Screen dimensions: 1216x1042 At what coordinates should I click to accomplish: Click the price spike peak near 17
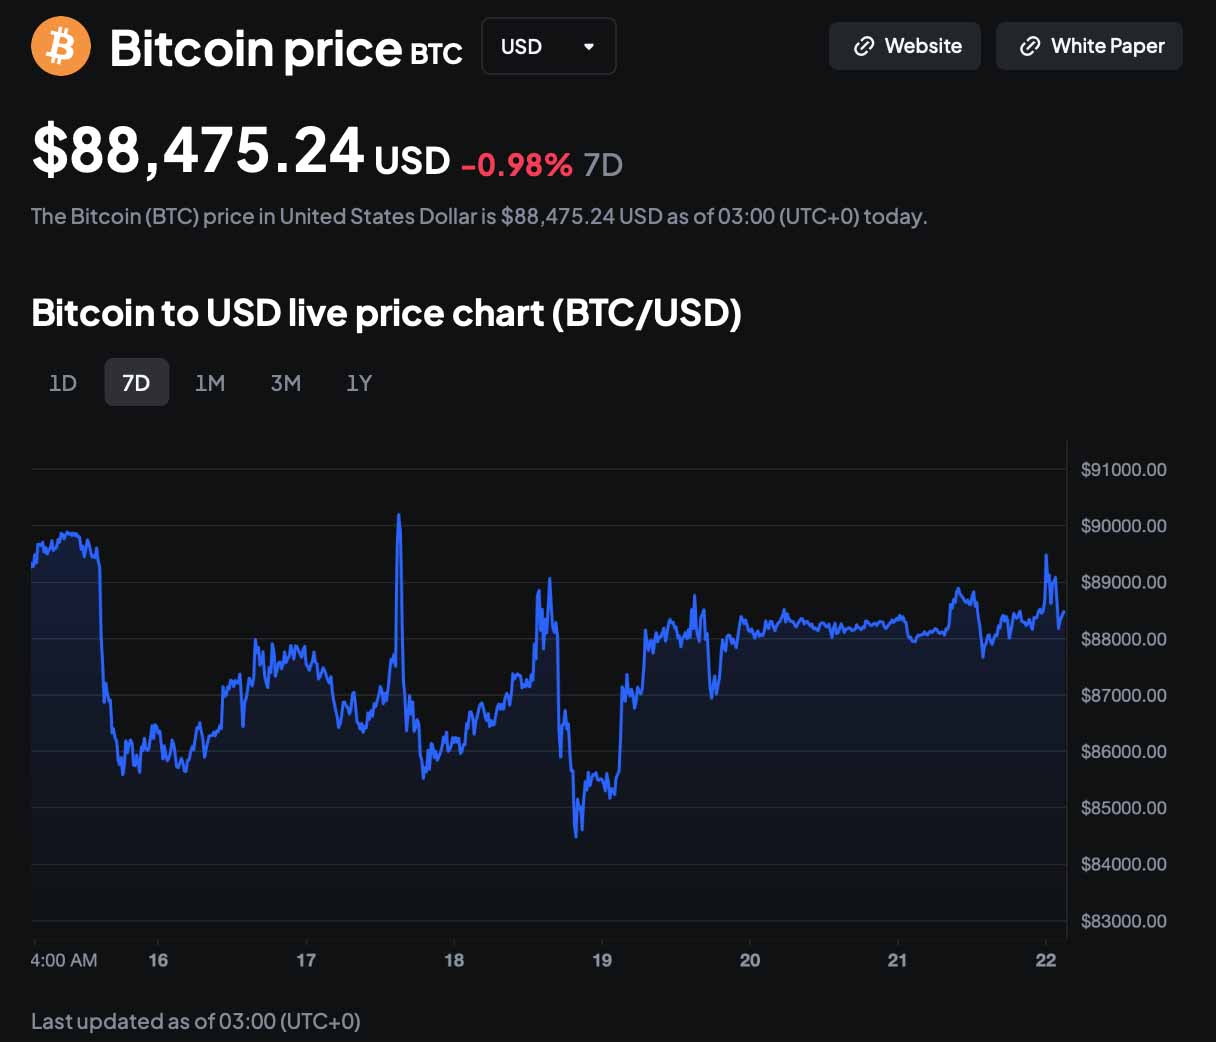click(x=399, y=516)
